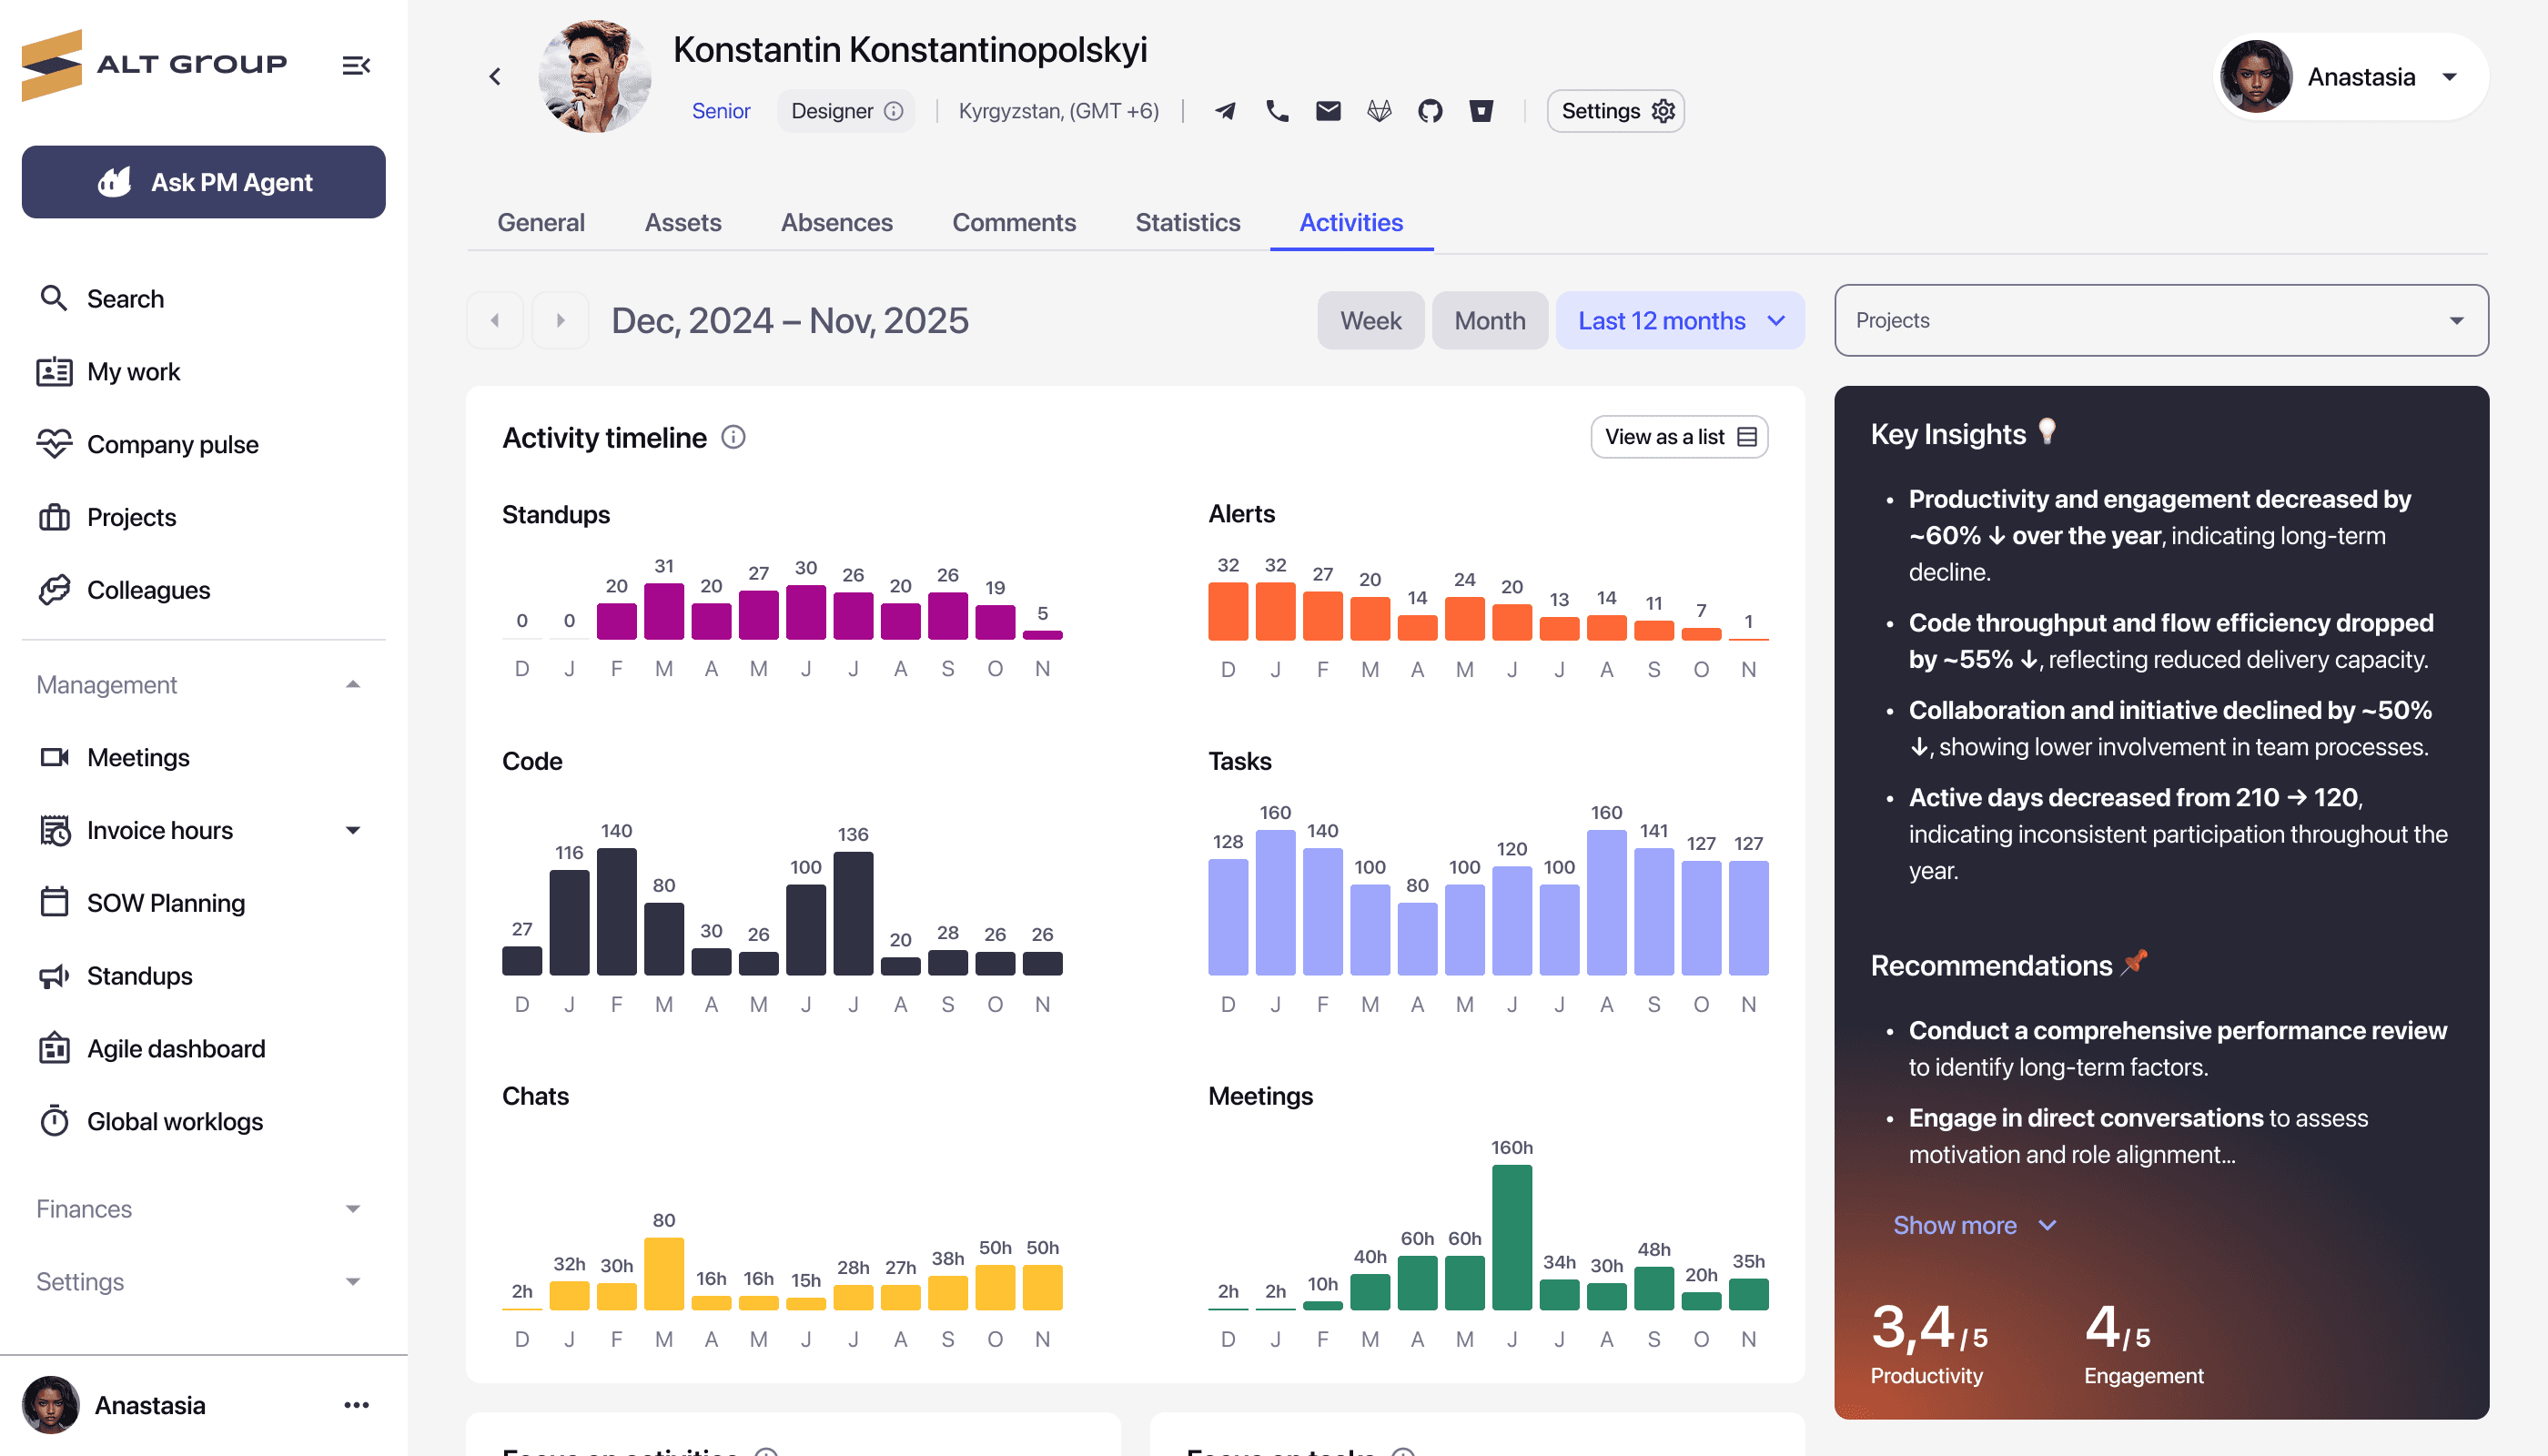Image resolution: width=2548 pixels, height=1456 pixels.
Task: Expand Invoice hours submenu
Action: (352, 830)
